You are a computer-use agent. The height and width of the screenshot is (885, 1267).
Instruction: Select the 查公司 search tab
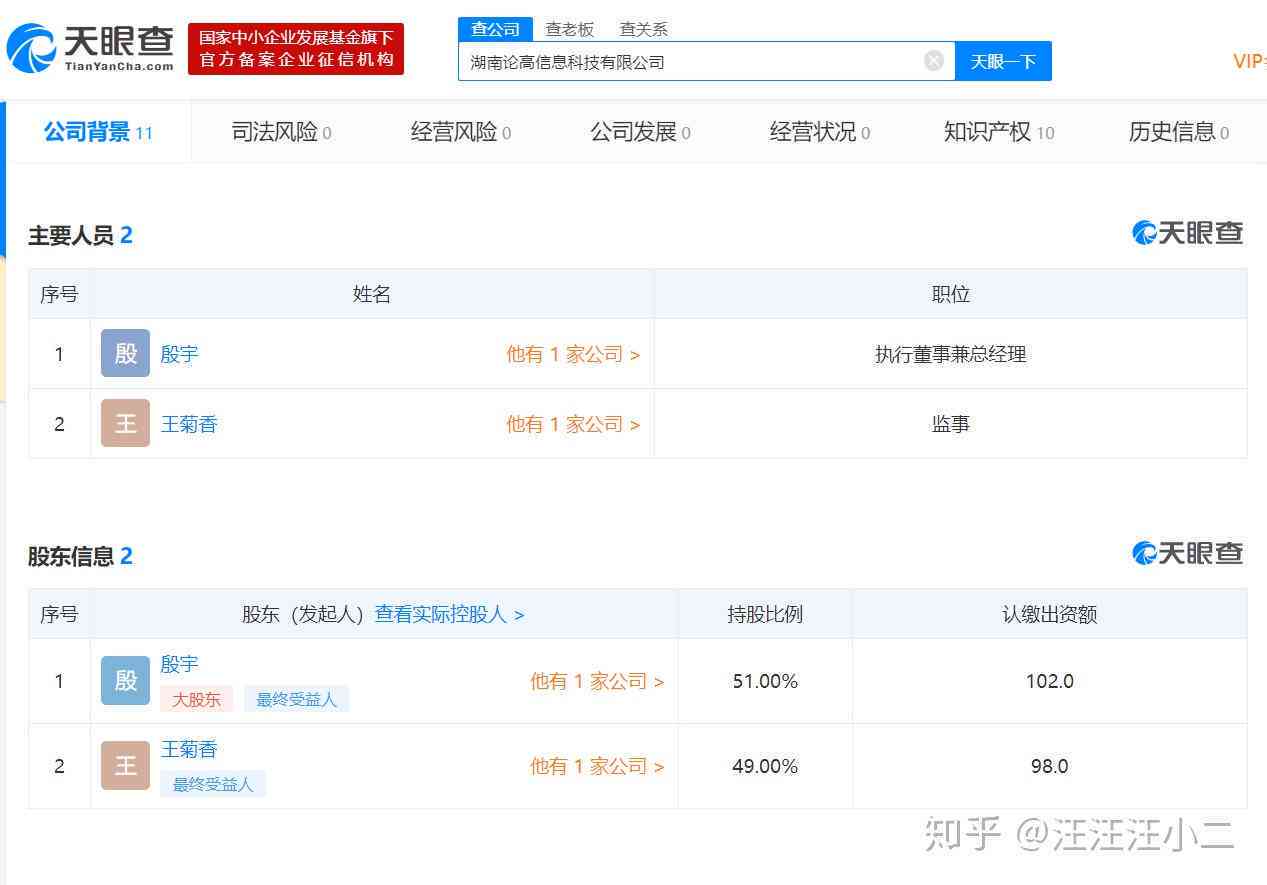[x=496, y=29]
